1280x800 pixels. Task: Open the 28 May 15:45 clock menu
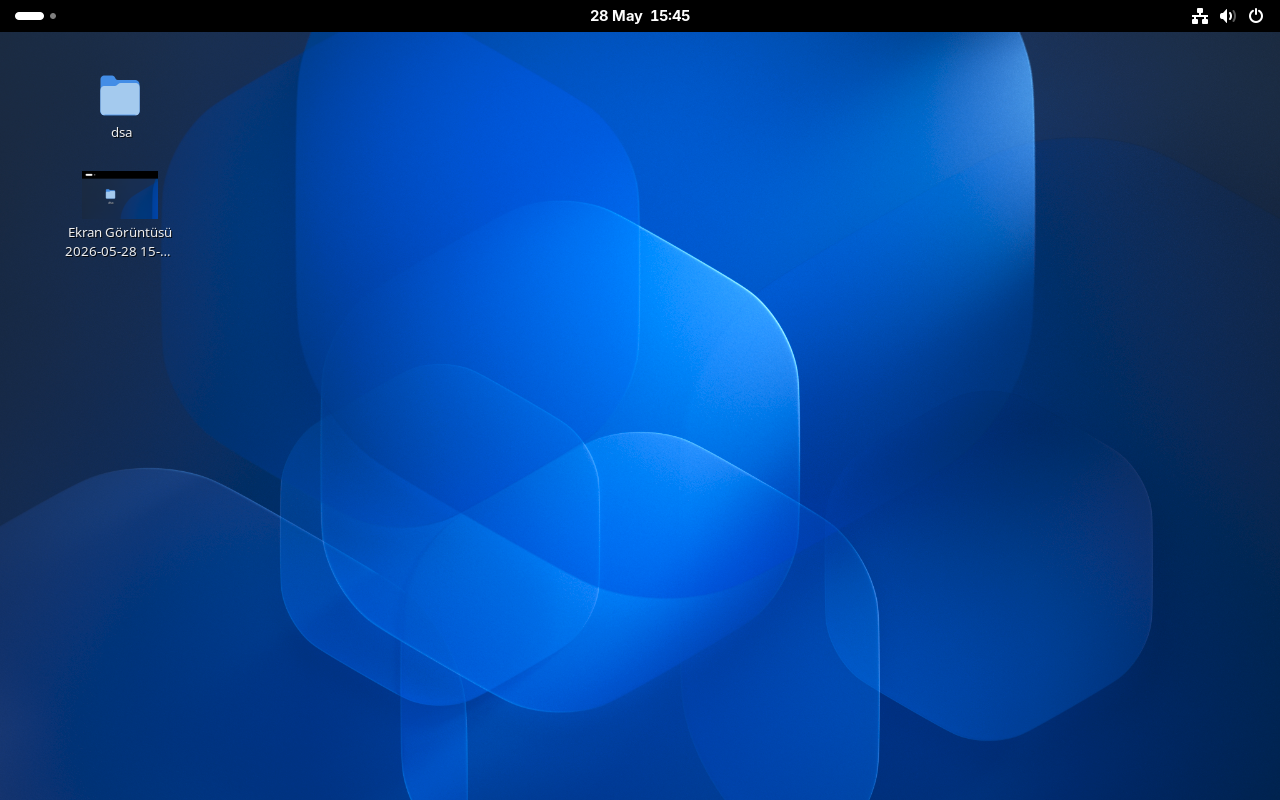pyautogui.click(x=640, y=16)
